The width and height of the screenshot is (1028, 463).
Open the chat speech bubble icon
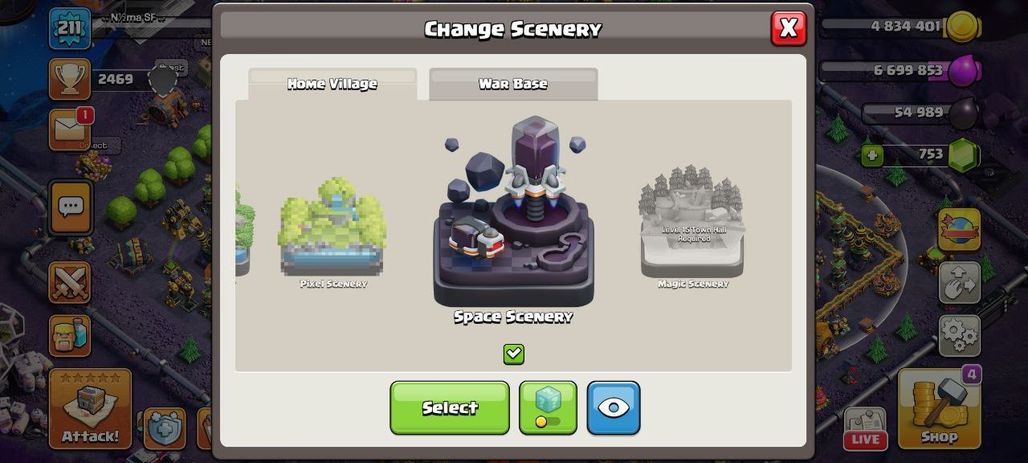[70, 207]
